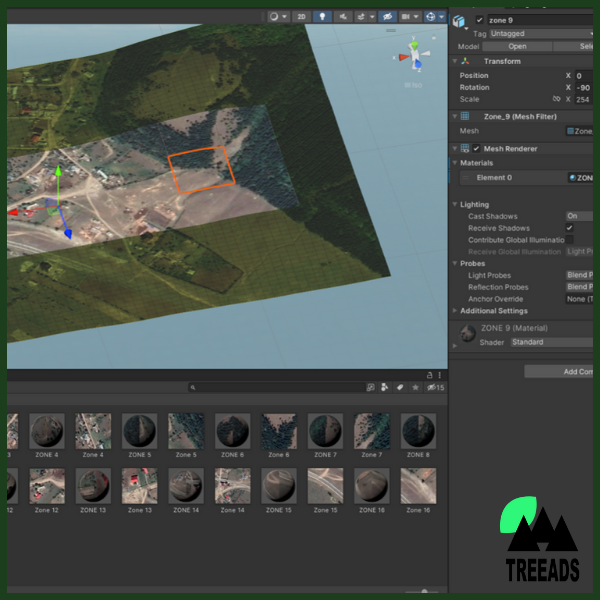The height and width of the screenshot is (600, 600).
Task: Toggle 2D view mode in Scene toolbar
Action: (301, 17)
